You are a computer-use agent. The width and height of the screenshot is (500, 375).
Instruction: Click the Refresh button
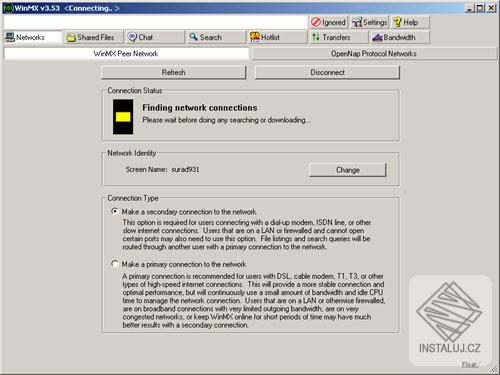173,72
